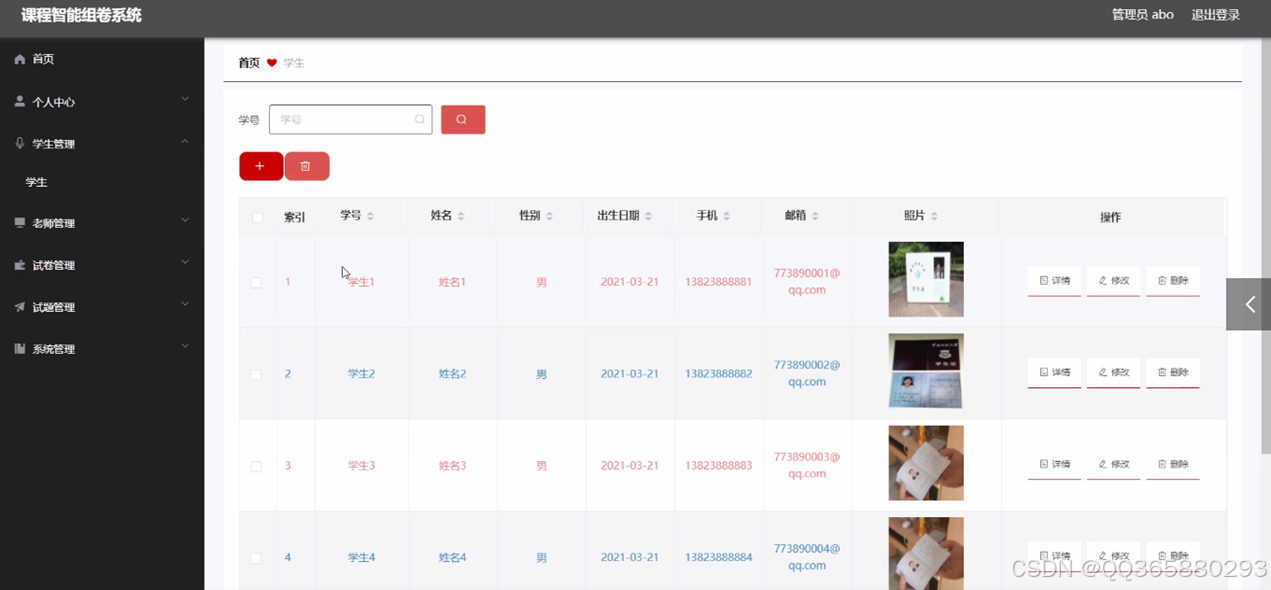
Task: Click 管理员 abo in header
Action: [1142, 15]
